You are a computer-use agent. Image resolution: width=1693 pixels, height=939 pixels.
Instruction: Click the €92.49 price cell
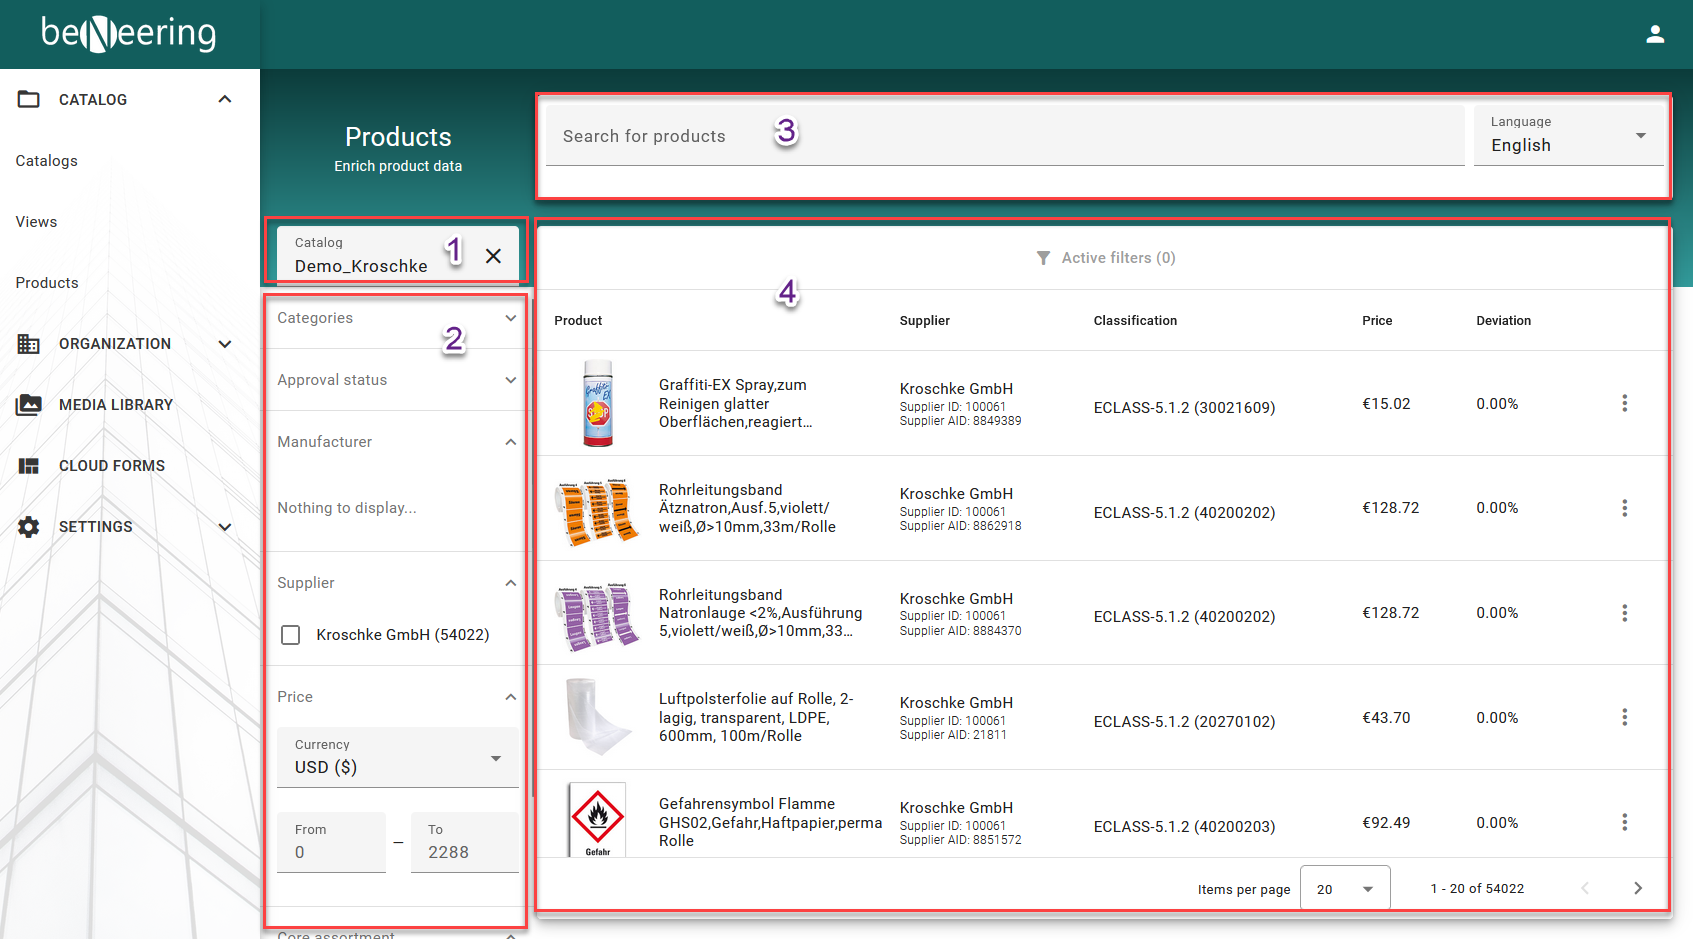tap(1386, 823)
